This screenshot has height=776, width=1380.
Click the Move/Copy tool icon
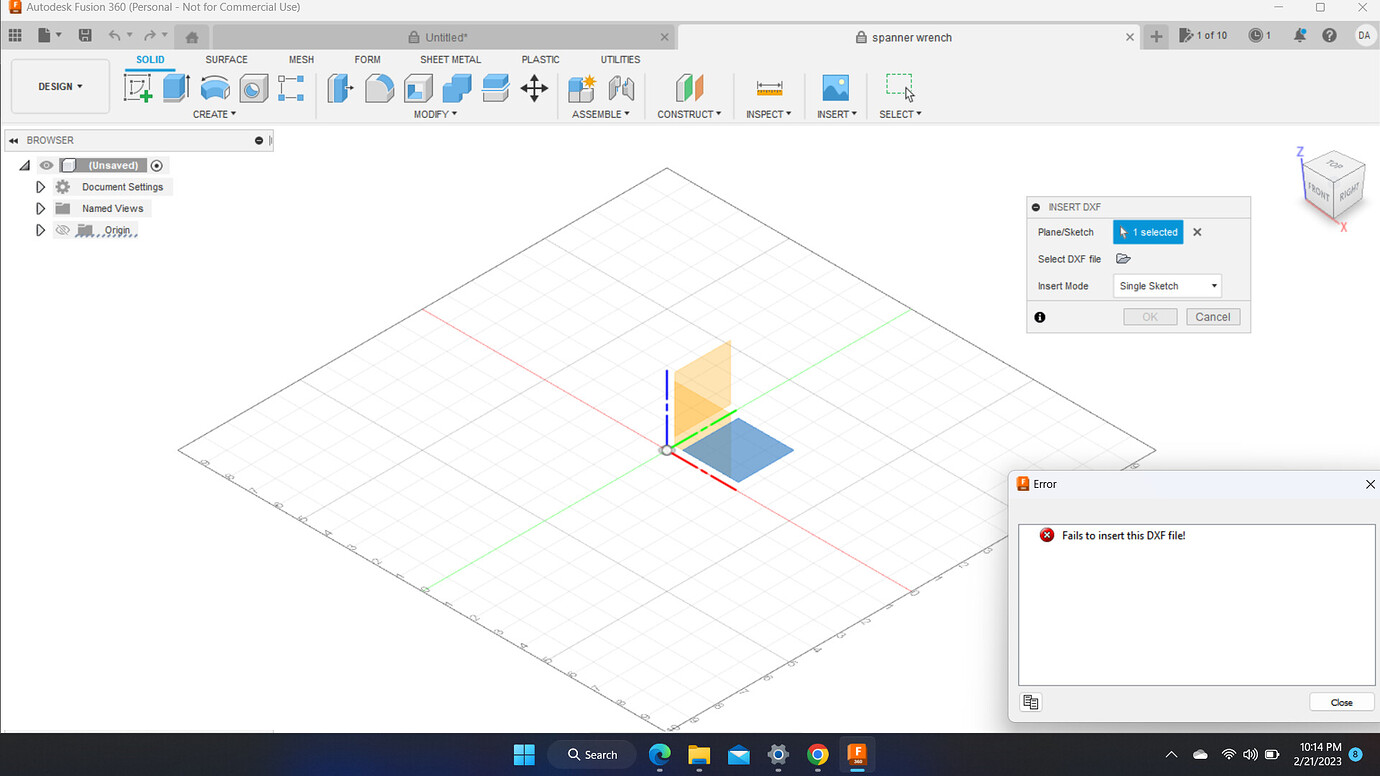pyautogui.click(x=534, y=88)
